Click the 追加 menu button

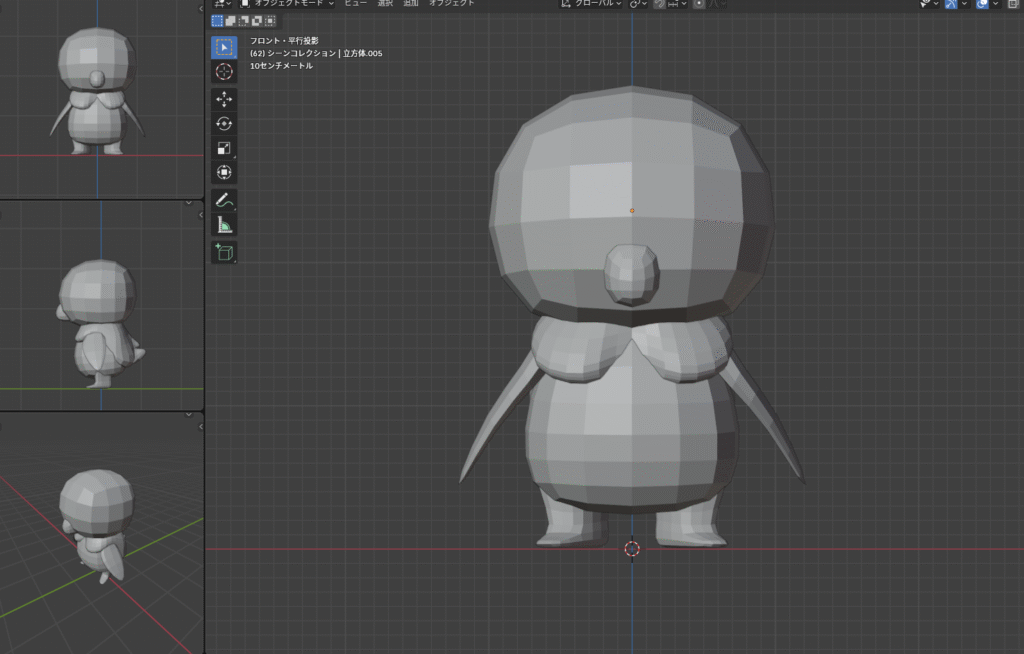click(x=411, y=4)
